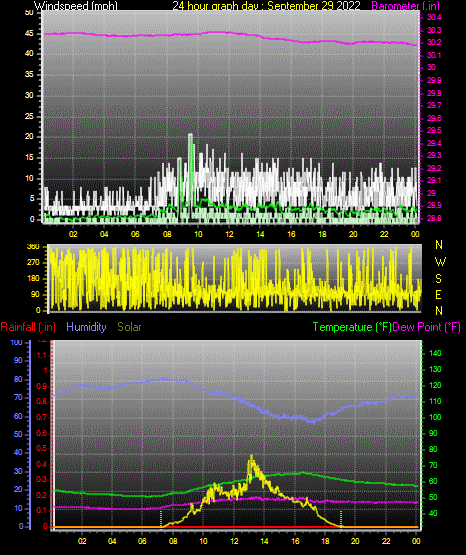Click the 29.1 barometer axis value
466x555 pixels.
434,181
